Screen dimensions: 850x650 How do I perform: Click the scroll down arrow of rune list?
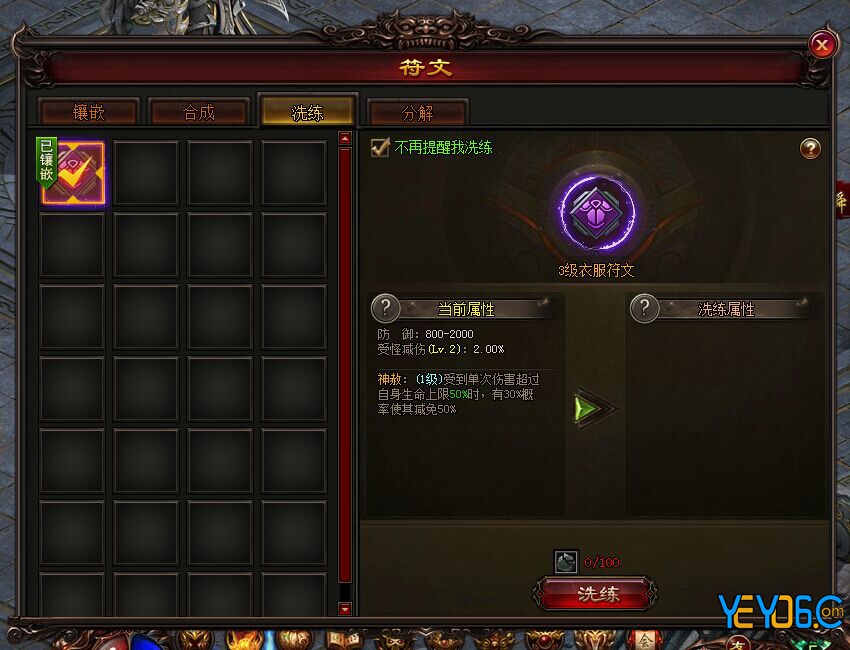345,609
